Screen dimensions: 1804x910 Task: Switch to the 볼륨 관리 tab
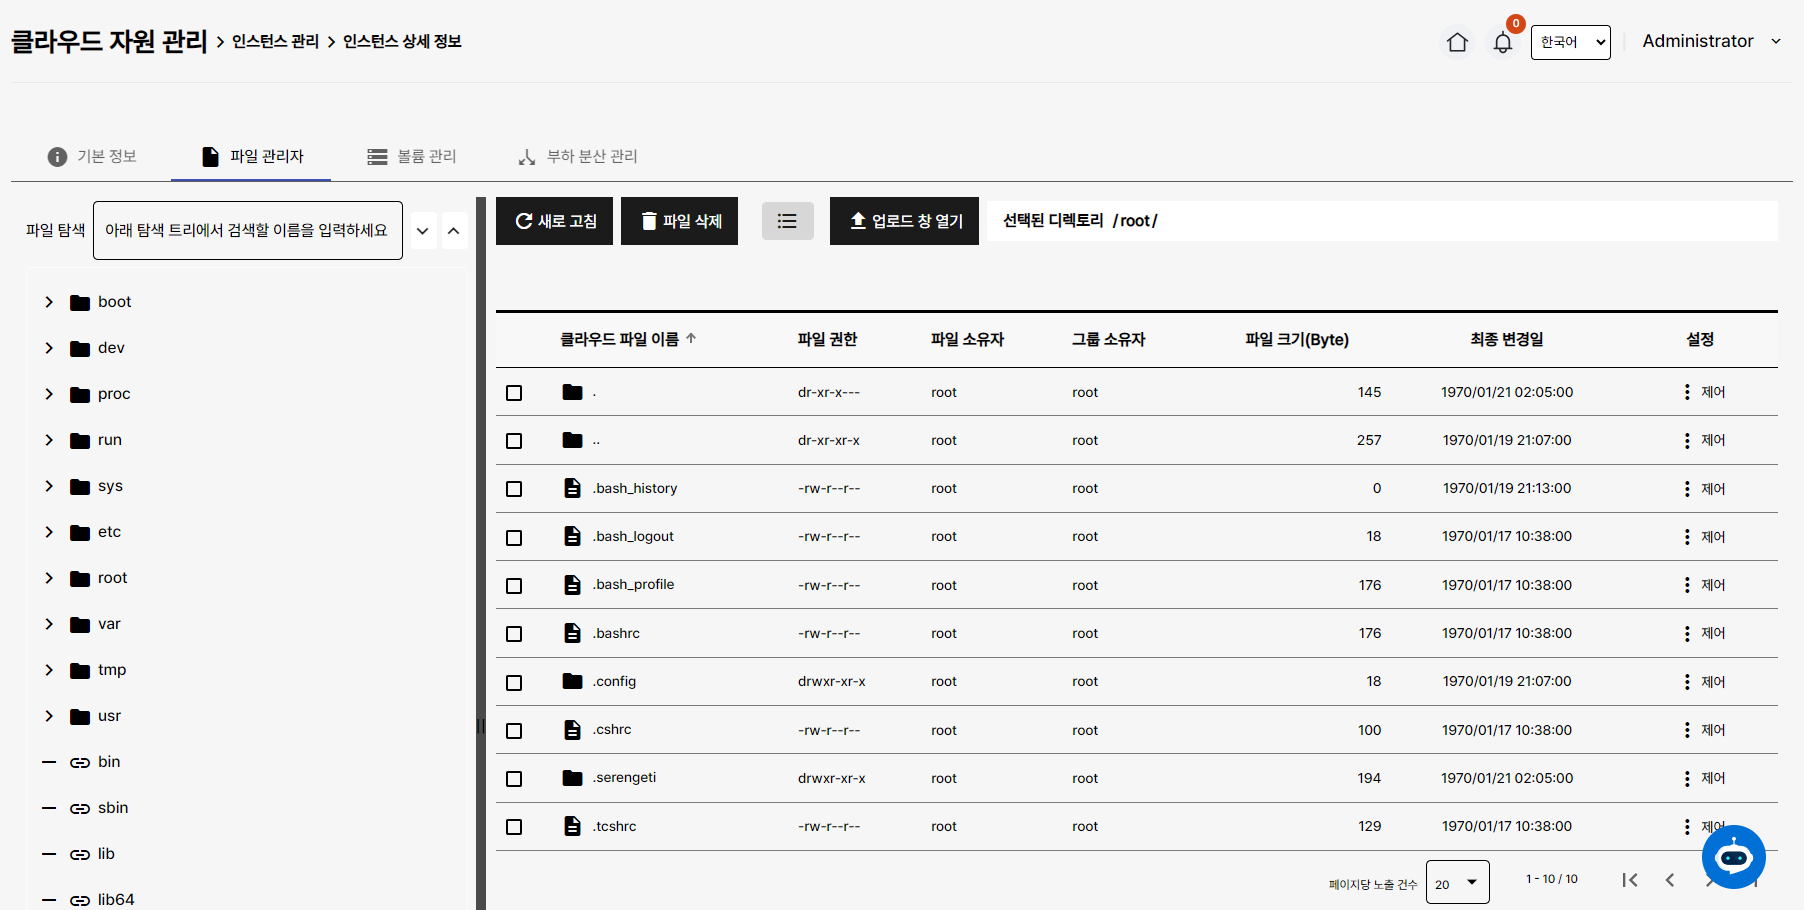click(412, 157)
